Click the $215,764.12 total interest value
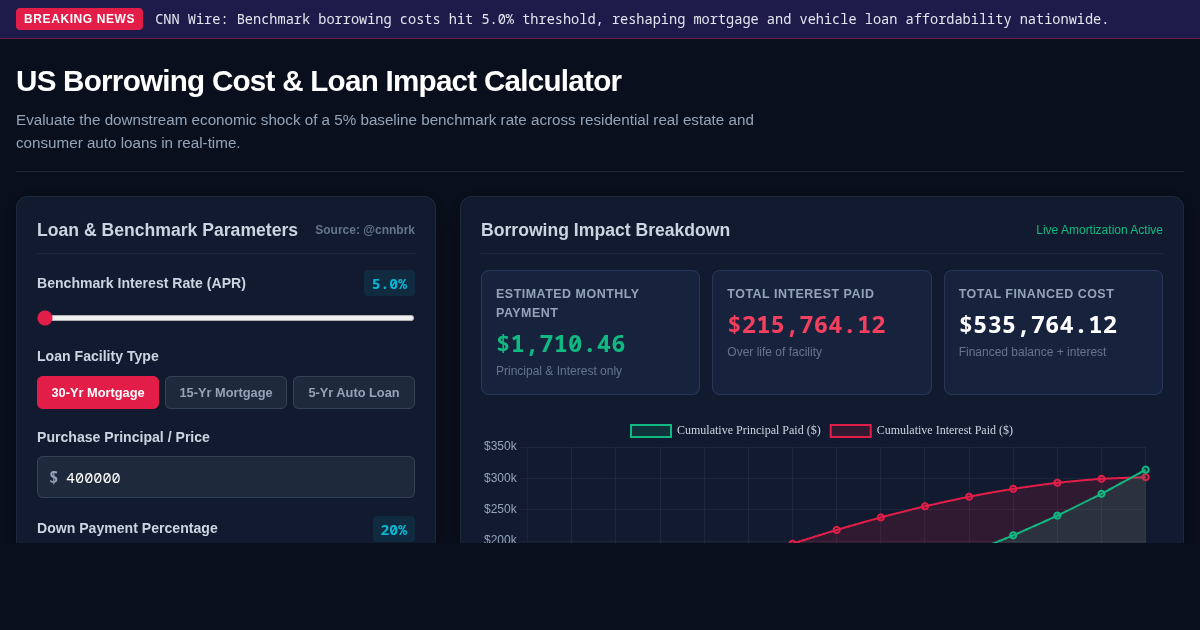Screen dimensions: 1200x630 [806, 325]
